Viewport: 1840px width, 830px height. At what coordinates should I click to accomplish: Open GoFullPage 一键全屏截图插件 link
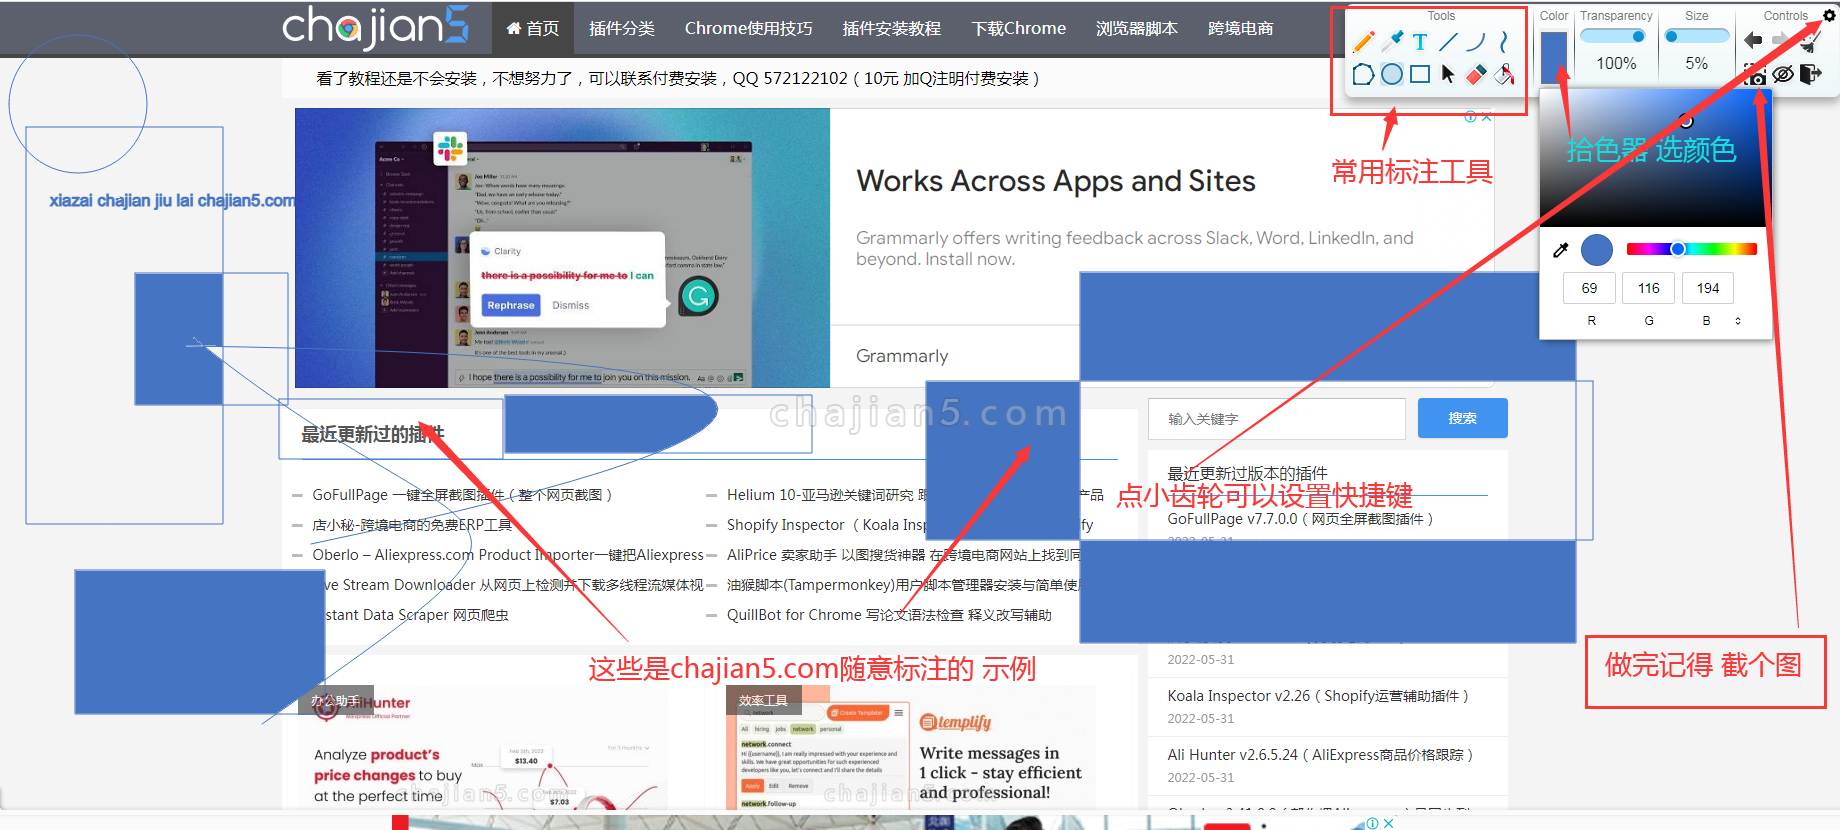click(x=462, y=495)
